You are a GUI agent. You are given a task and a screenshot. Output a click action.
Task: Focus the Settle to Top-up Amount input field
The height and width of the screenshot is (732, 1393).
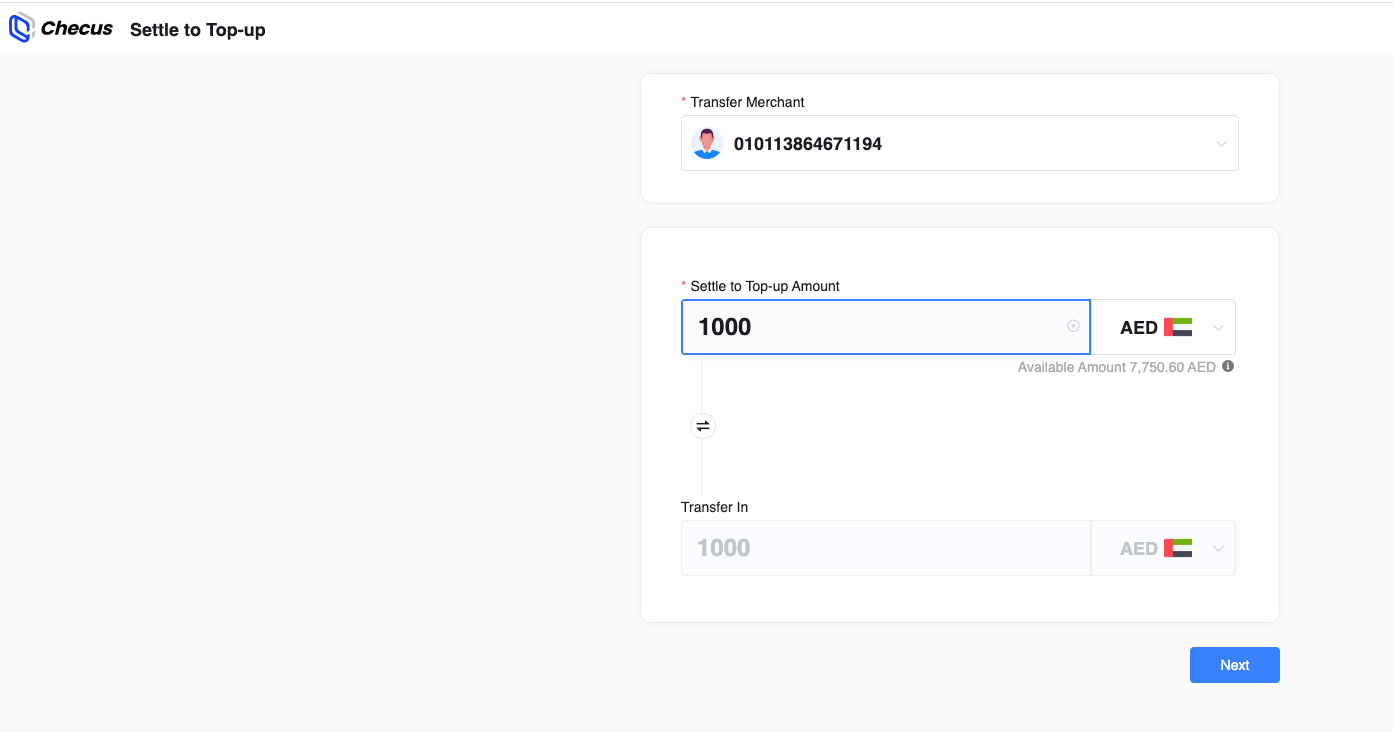870,327
